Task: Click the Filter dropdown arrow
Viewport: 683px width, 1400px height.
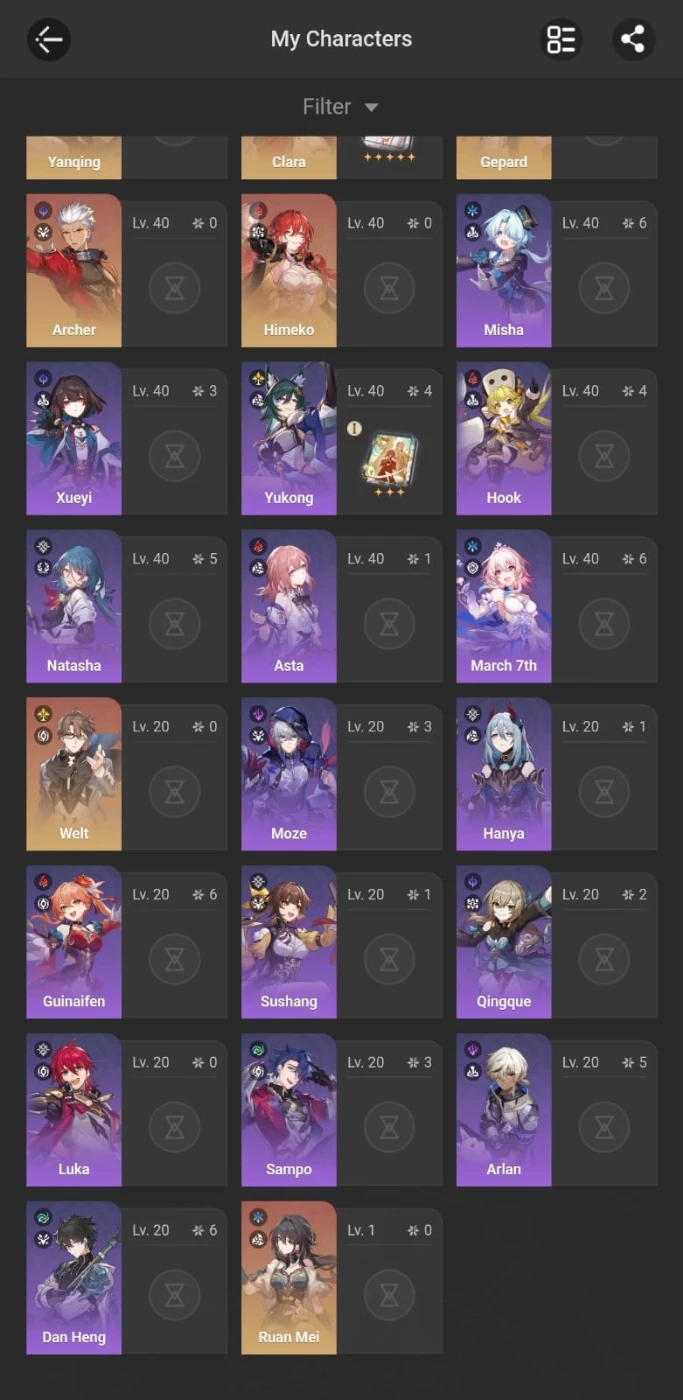Action: tap(371, 107)
